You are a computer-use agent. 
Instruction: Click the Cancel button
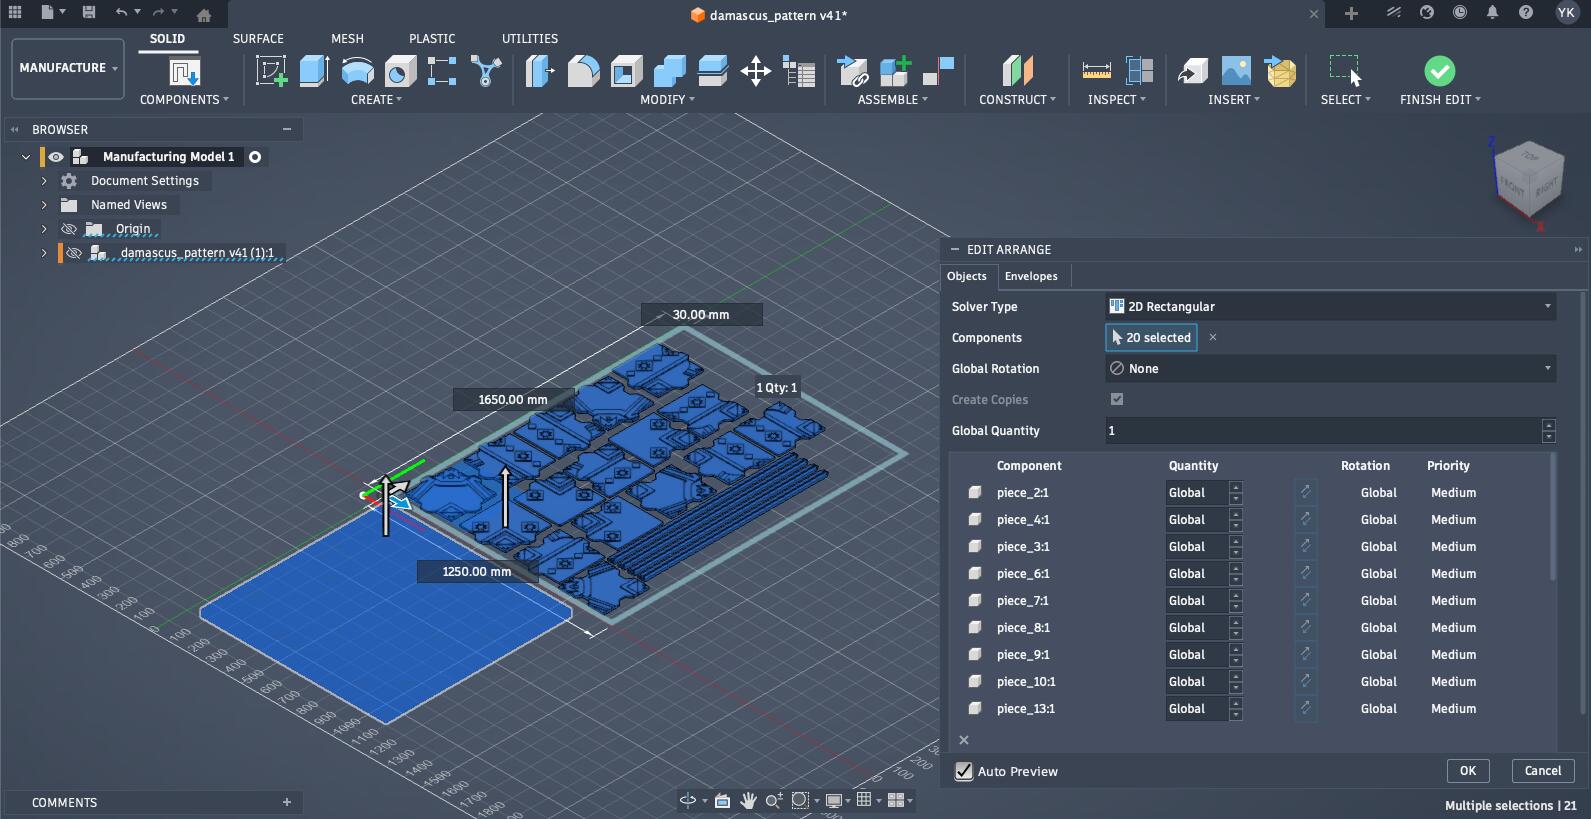point(1542,771)
